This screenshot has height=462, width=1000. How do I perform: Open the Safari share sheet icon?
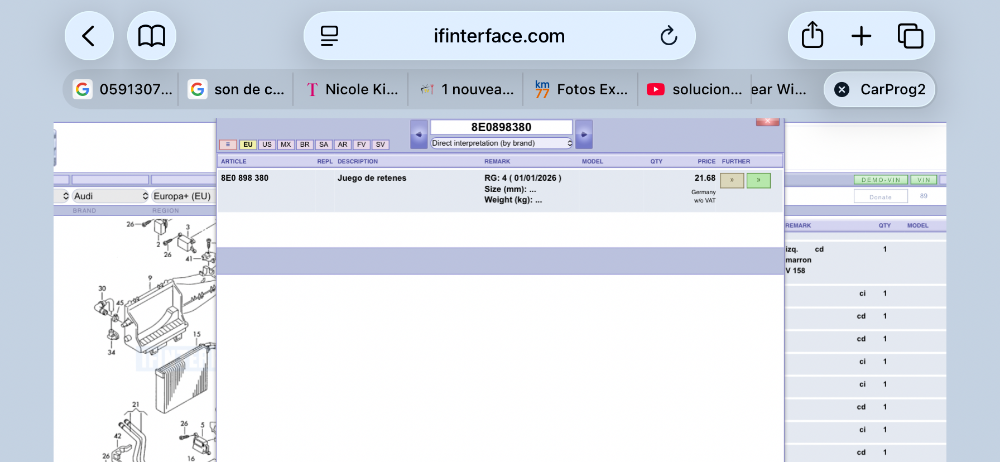[813, 36]
